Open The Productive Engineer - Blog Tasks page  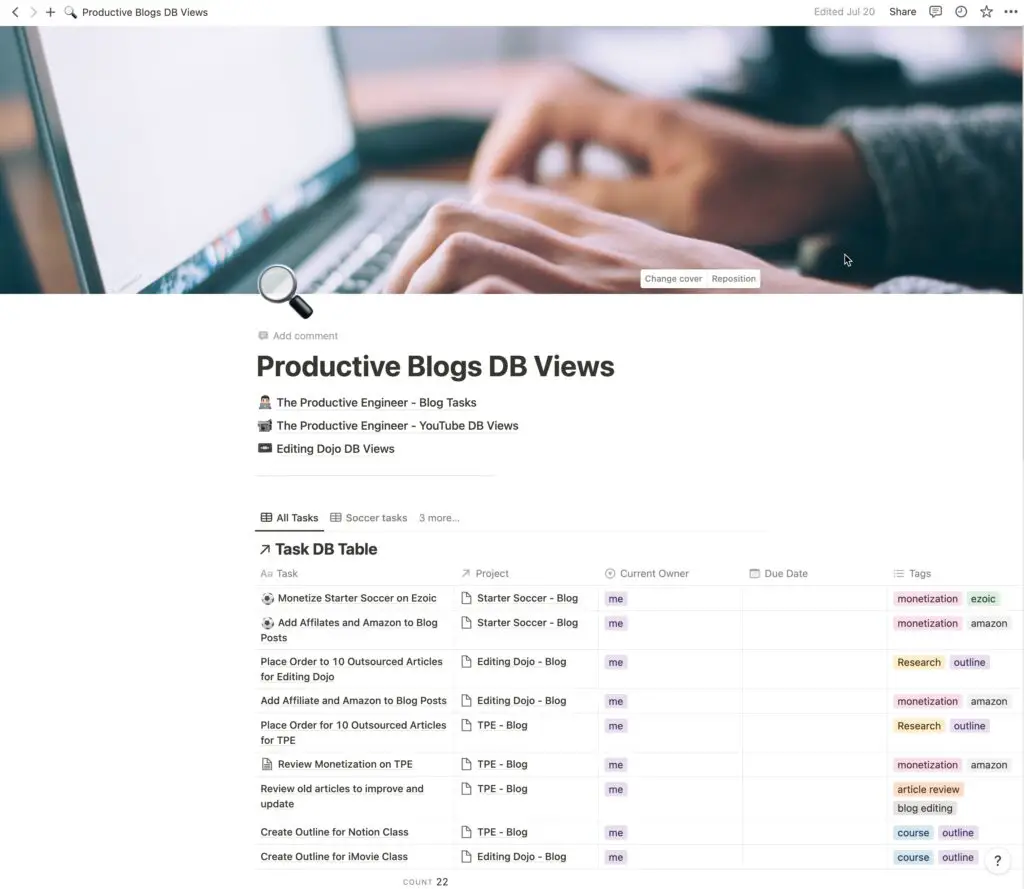coord(376,402)
